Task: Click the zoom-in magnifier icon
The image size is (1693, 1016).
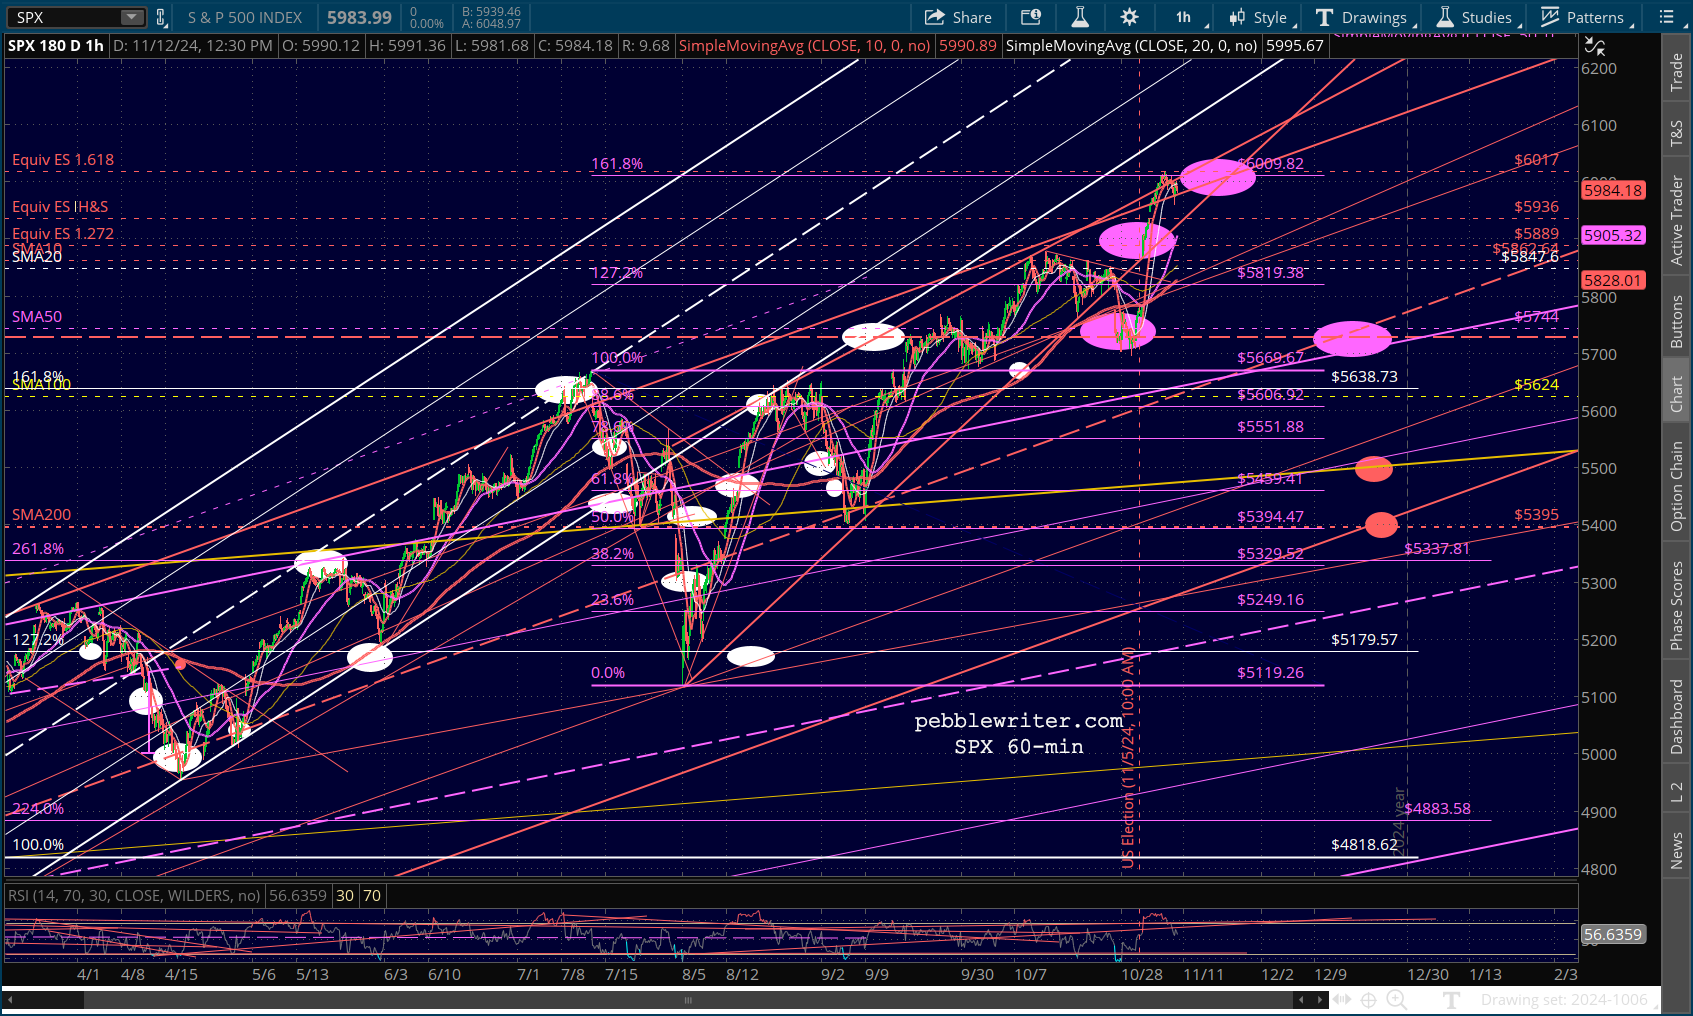Action: [x=1397, y=1000]
